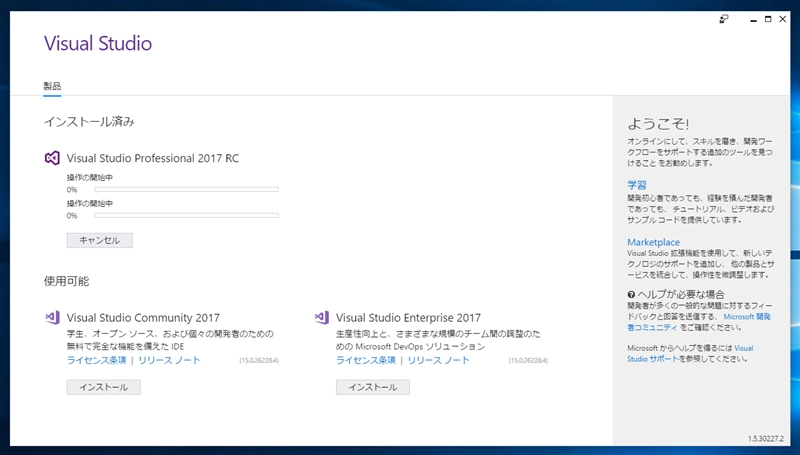Open the 学習 link in welcome panel
Screen dimensions: 800x455
(x=637, y=185)
